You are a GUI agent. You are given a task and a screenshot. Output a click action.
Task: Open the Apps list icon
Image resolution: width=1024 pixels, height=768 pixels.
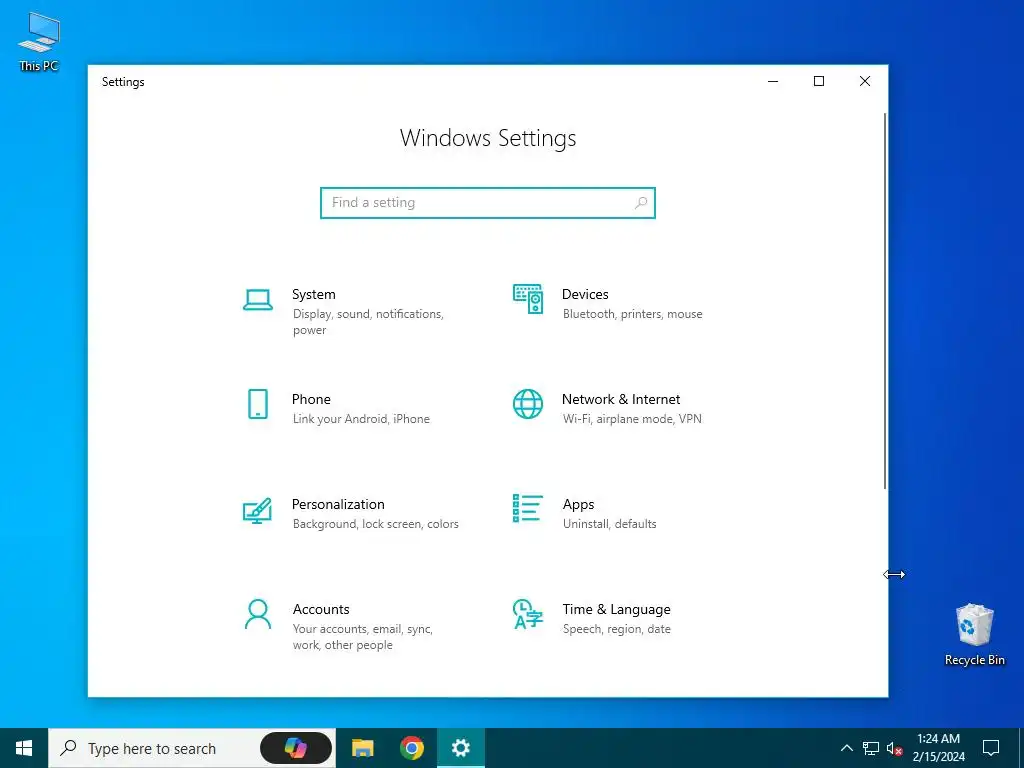pyautogui.click(x=528, y=508)
